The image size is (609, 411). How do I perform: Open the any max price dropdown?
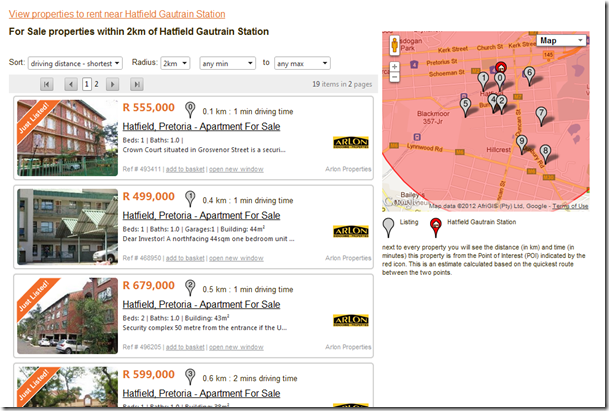(x=302, y=63)
